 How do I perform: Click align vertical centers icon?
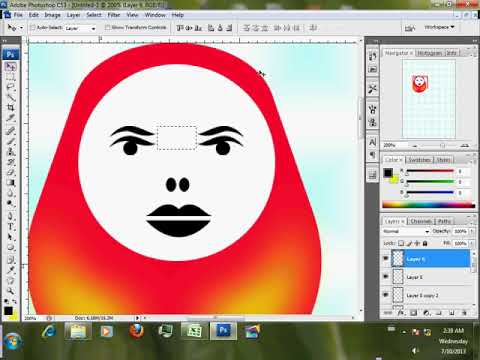[189, 28]
